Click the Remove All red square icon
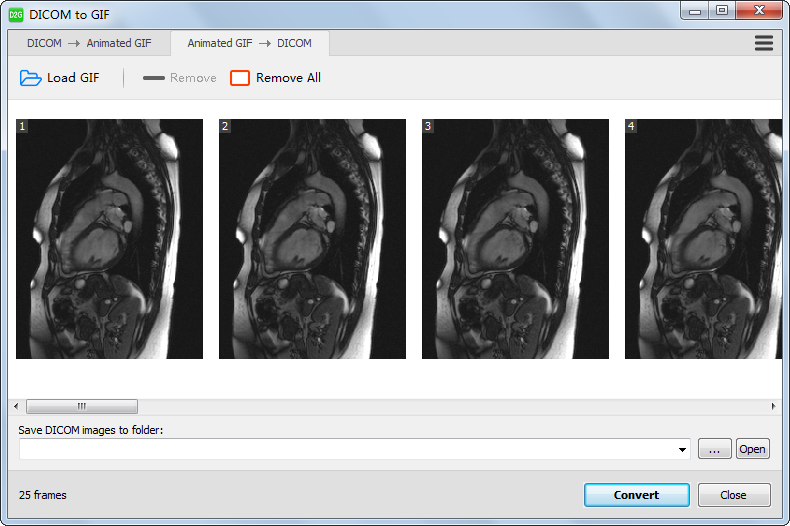 point(240,78)
